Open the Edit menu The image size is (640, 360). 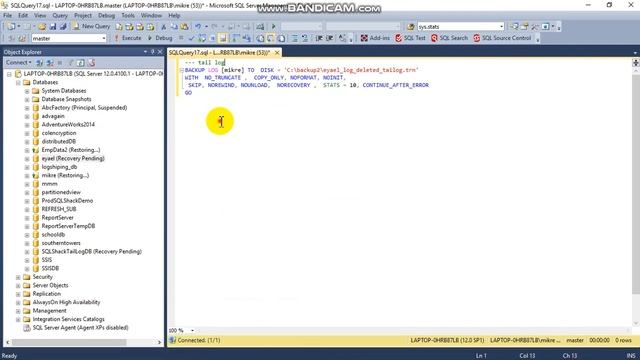(23, 16)
